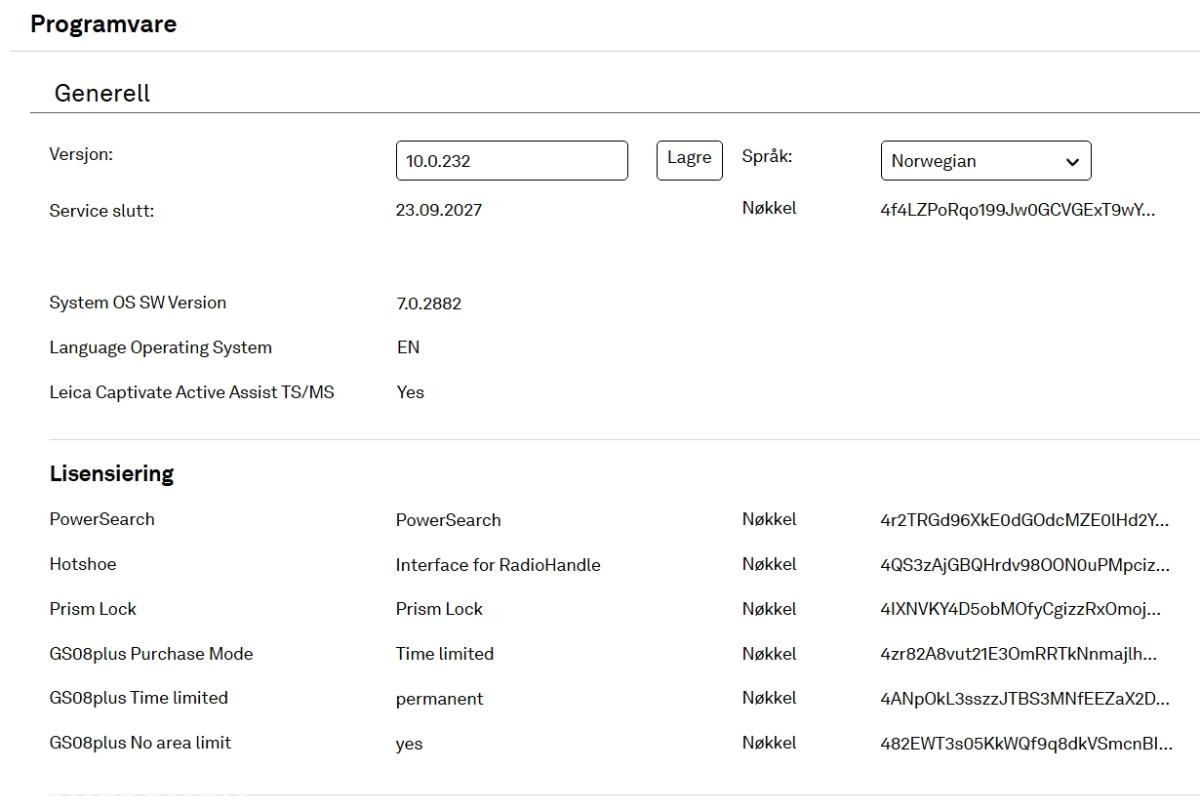The width and height of the screenshot is (1200, 811).
Task: Click the Language Operating System value EN
Action: pyautogui.click(x=408, y=348)
